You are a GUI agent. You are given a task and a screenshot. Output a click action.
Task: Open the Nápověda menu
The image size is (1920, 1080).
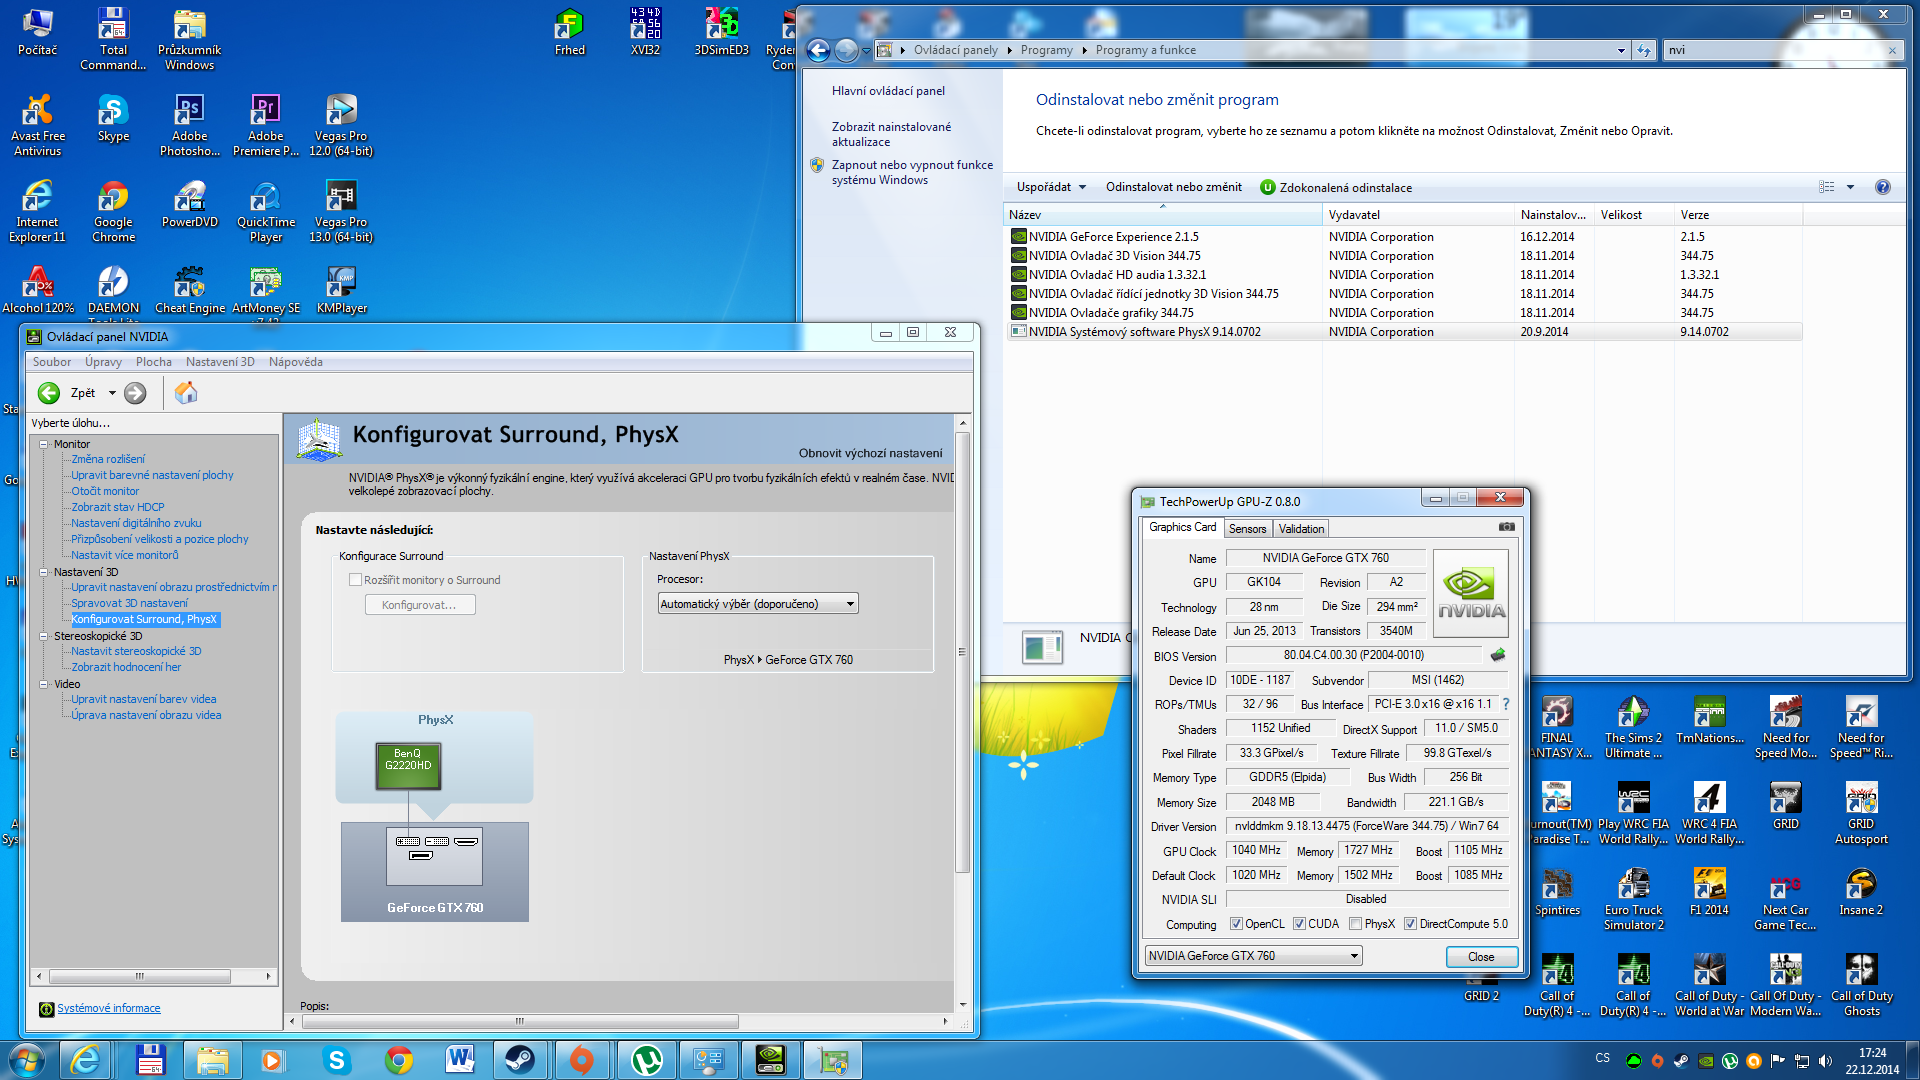click(296, 362)
